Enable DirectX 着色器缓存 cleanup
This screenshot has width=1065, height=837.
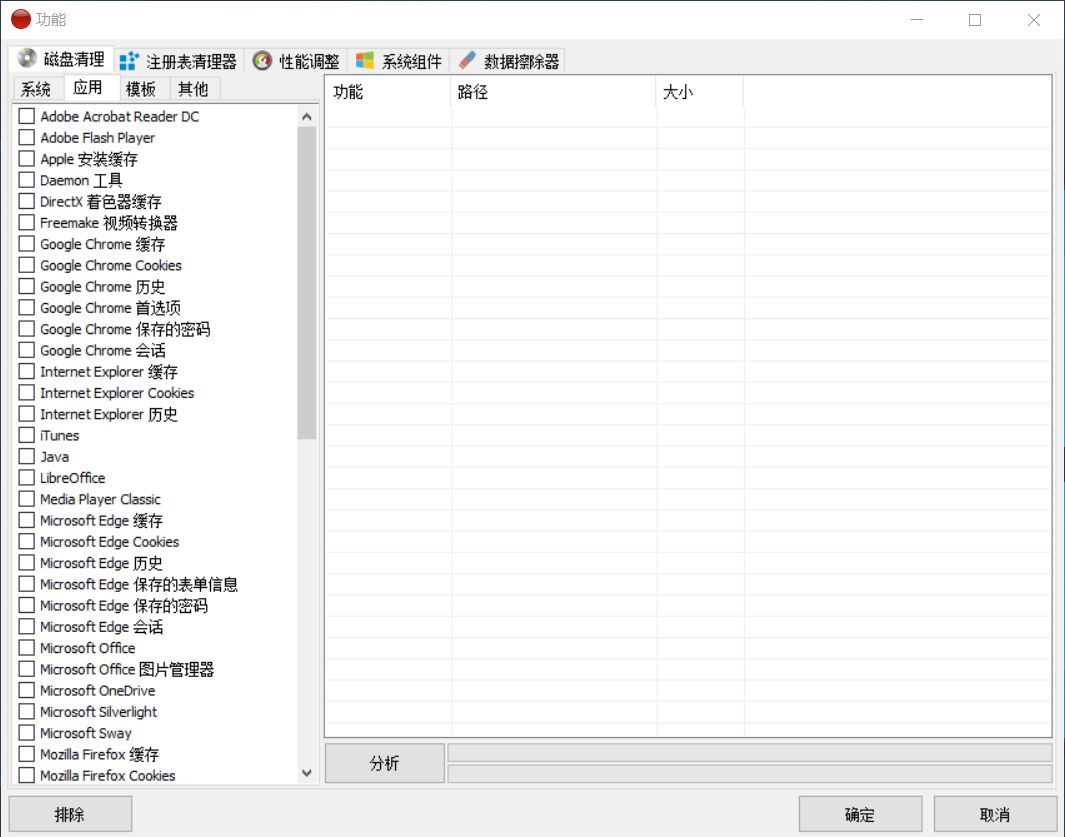pos(25,201)
